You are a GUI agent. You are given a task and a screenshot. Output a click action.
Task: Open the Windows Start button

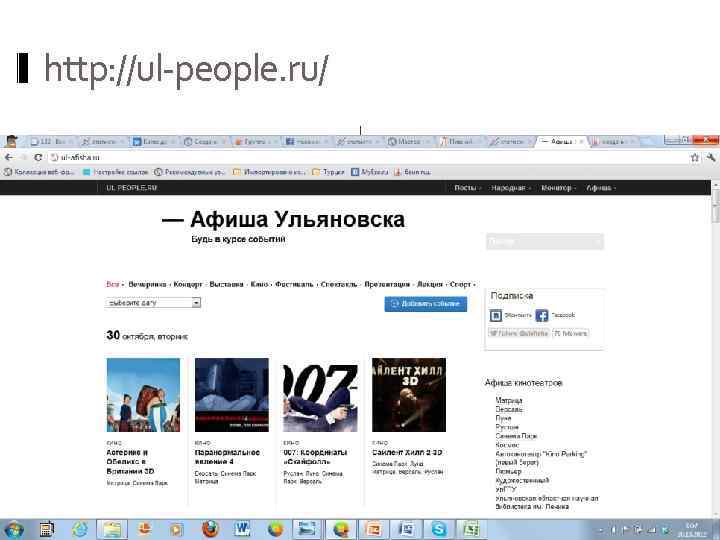pyautogui.click(x=14, y=529)
